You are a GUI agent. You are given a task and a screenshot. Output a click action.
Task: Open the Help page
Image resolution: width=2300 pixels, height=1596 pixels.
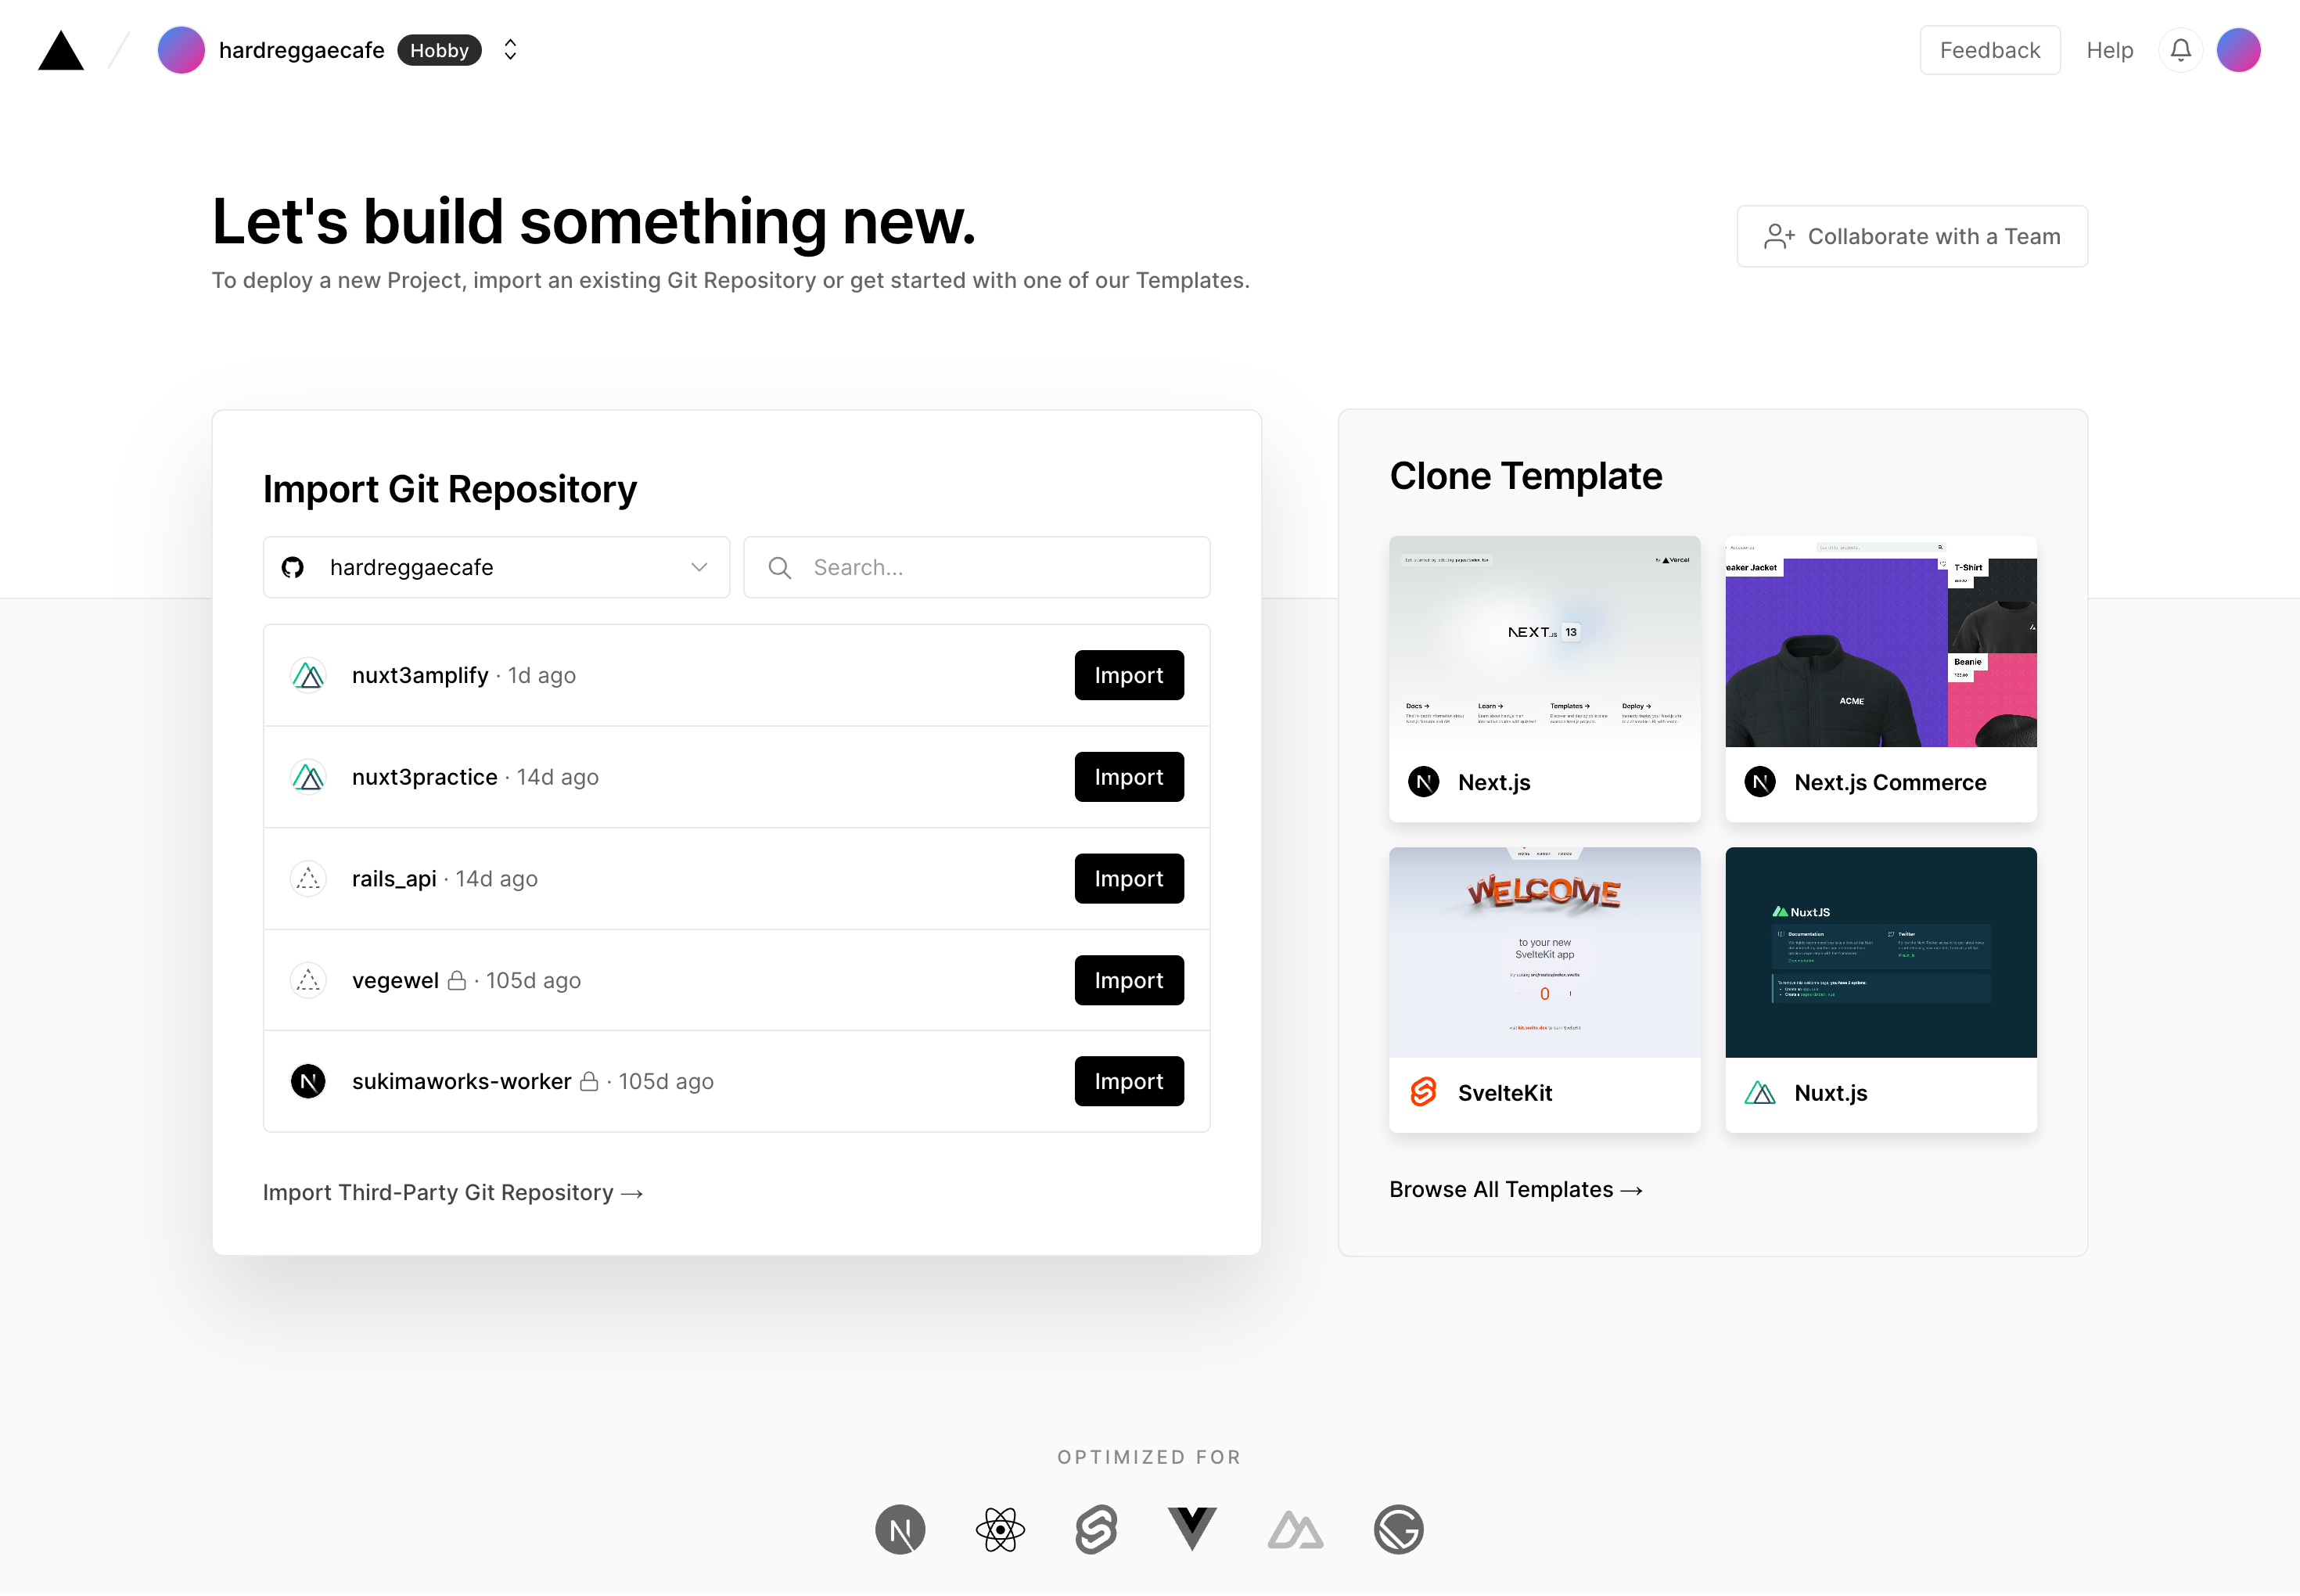click(2110, 49)
